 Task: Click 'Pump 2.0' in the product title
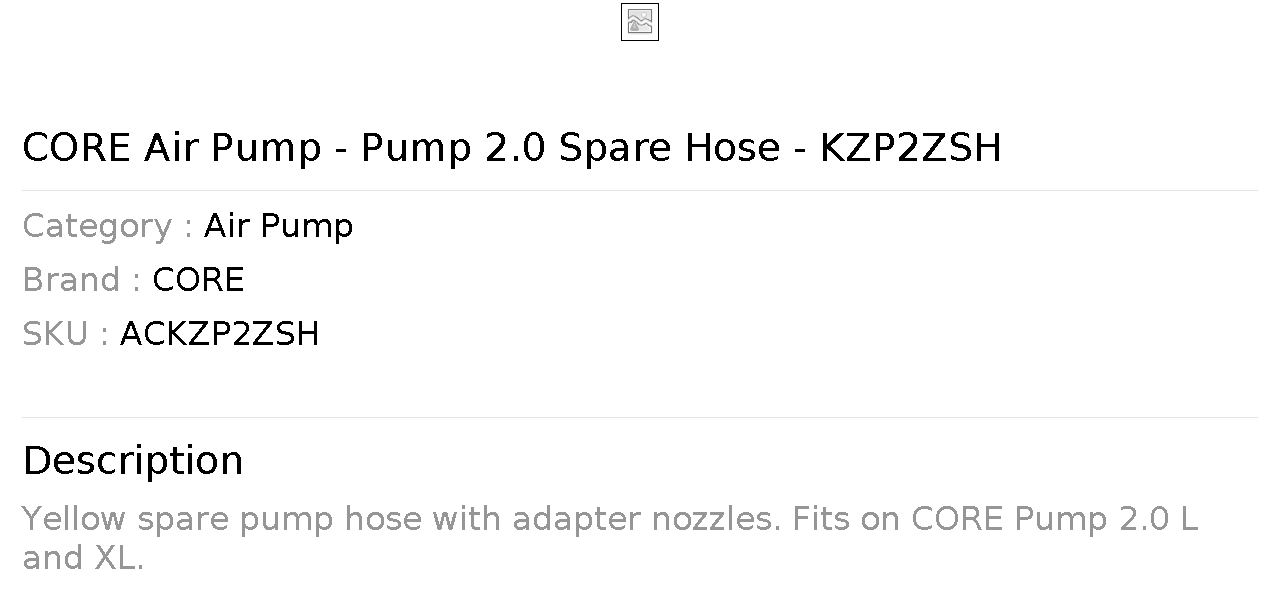point(453,148)
